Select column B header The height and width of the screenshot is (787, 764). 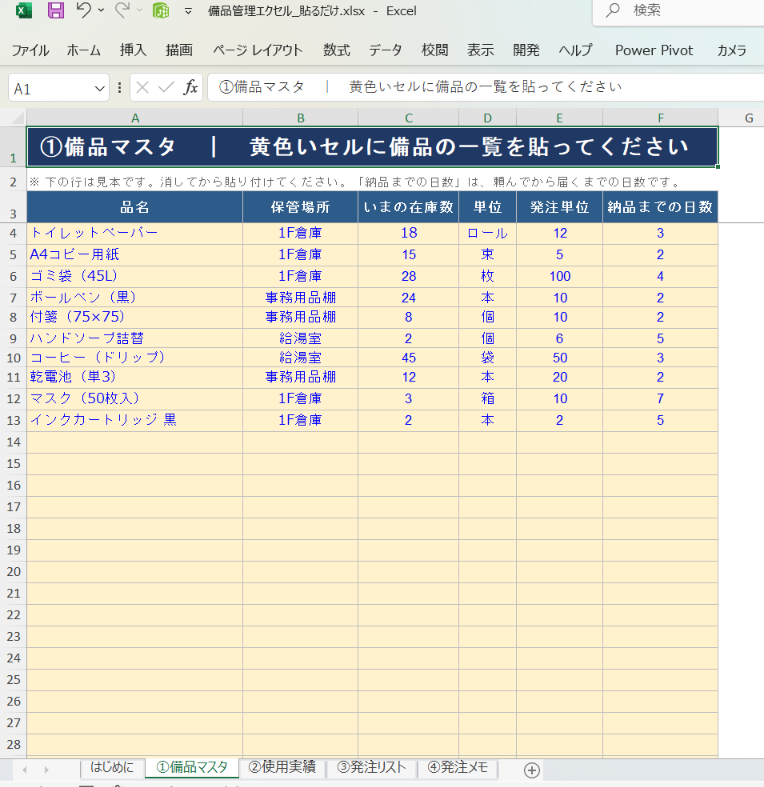300,118
